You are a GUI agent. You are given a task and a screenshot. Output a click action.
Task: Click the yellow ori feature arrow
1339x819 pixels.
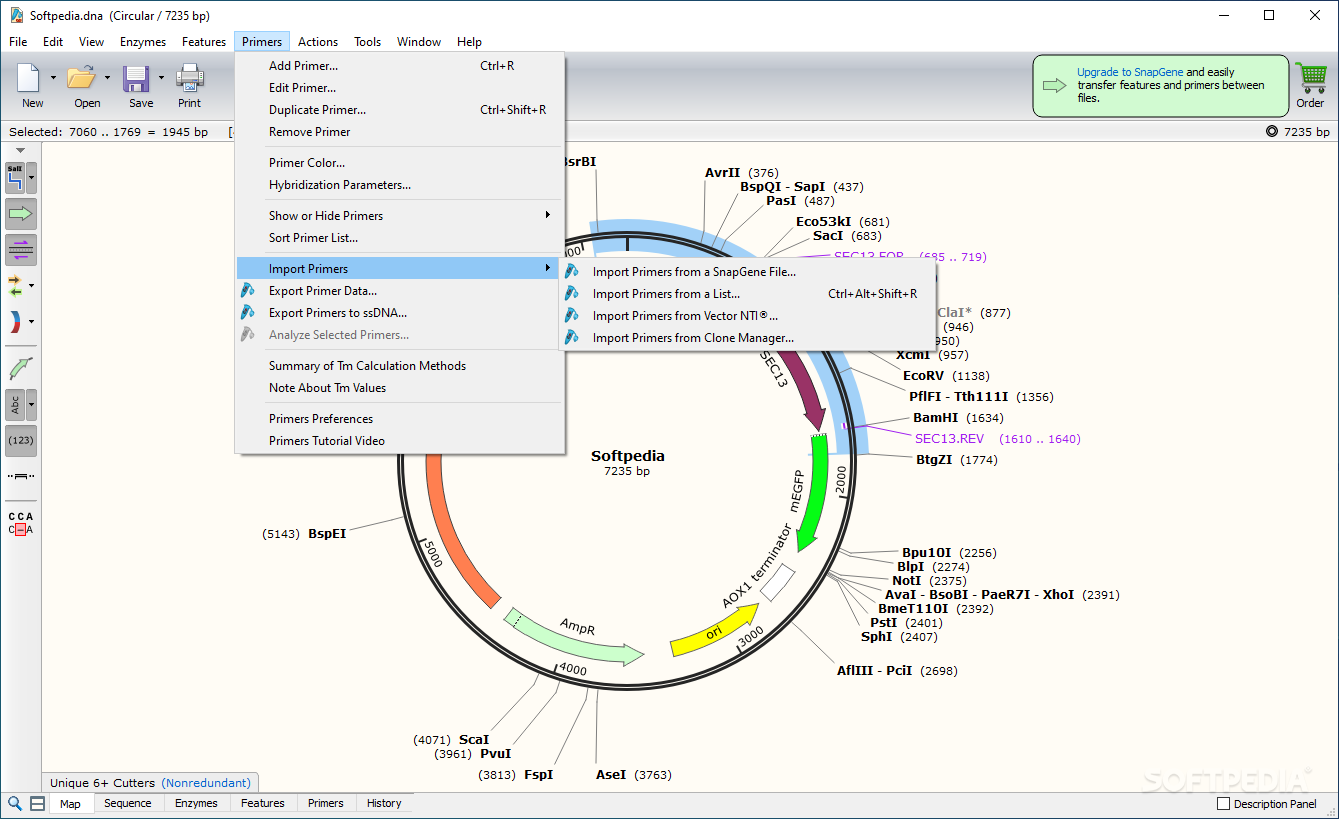[x=714, y=631]
